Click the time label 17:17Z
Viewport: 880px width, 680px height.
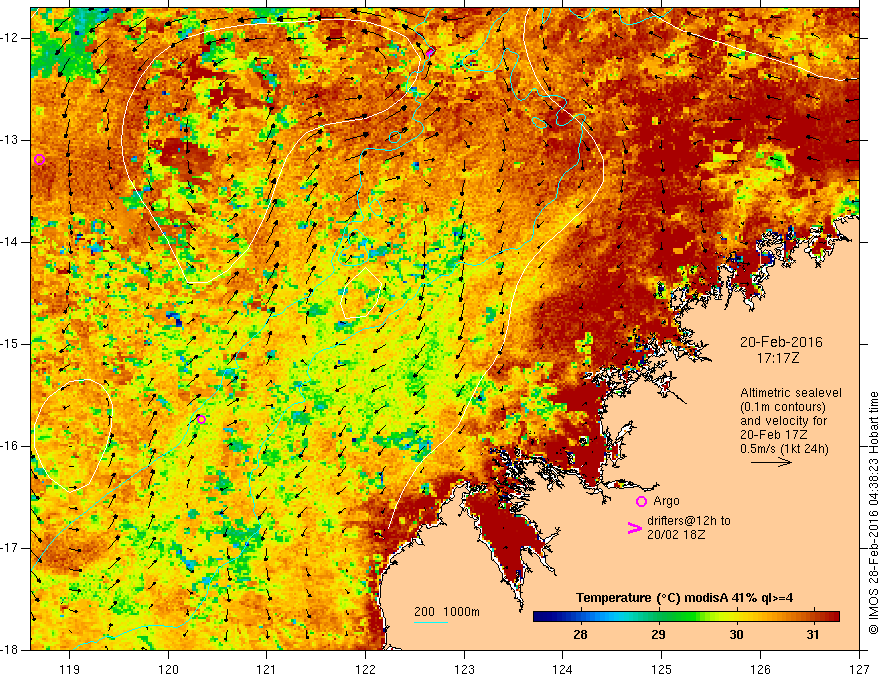point(778,357)
